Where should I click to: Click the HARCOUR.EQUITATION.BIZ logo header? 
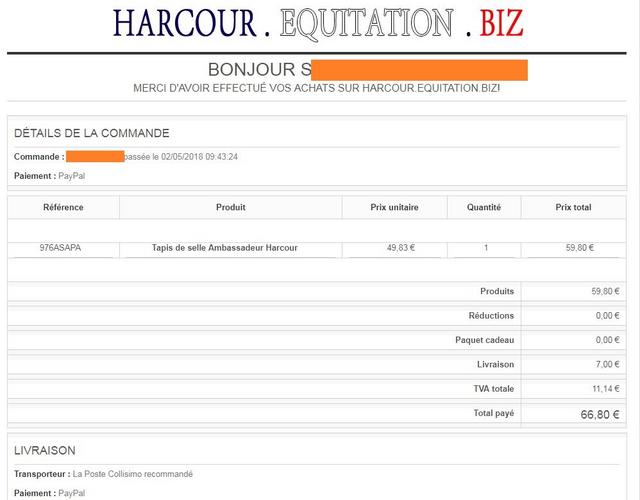click(x=318, y=23)
